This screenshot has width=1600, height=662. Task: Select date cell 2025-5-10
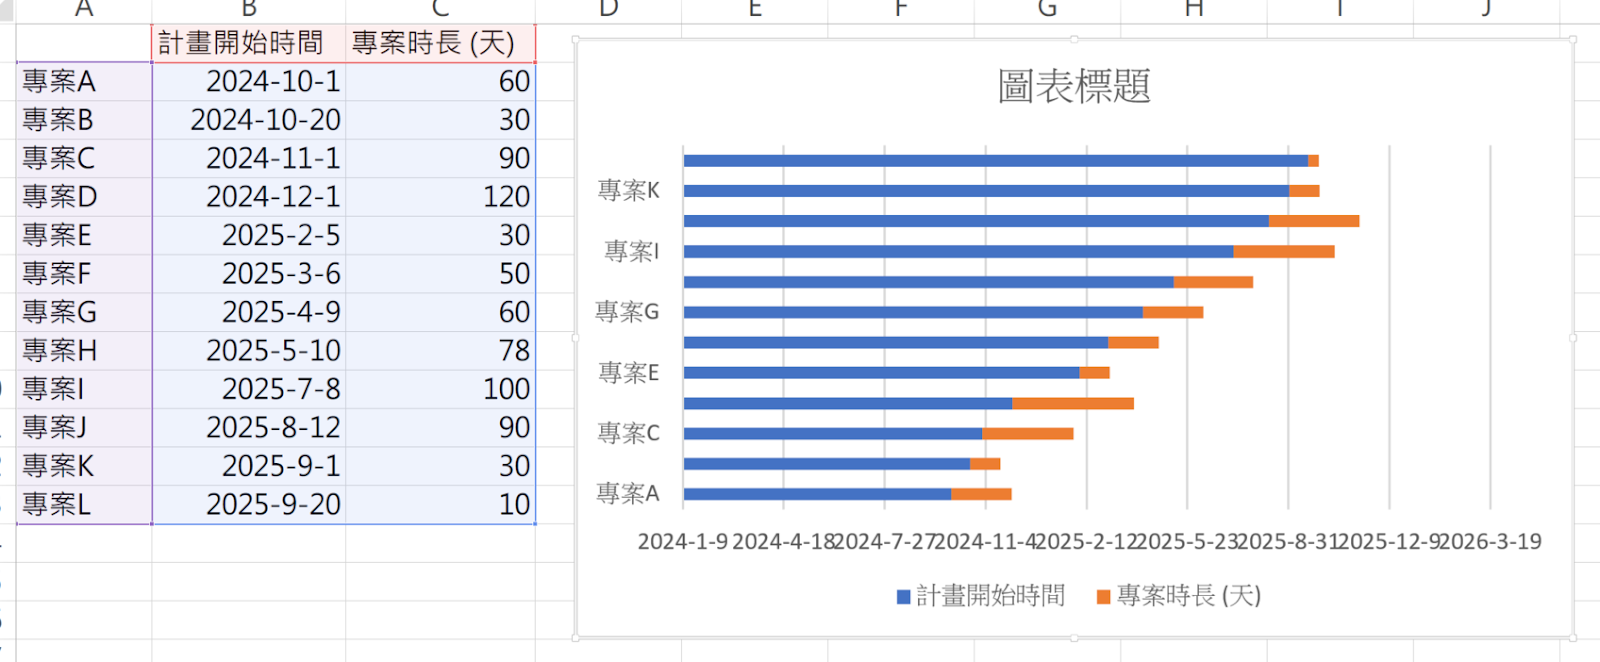(249, 351)
